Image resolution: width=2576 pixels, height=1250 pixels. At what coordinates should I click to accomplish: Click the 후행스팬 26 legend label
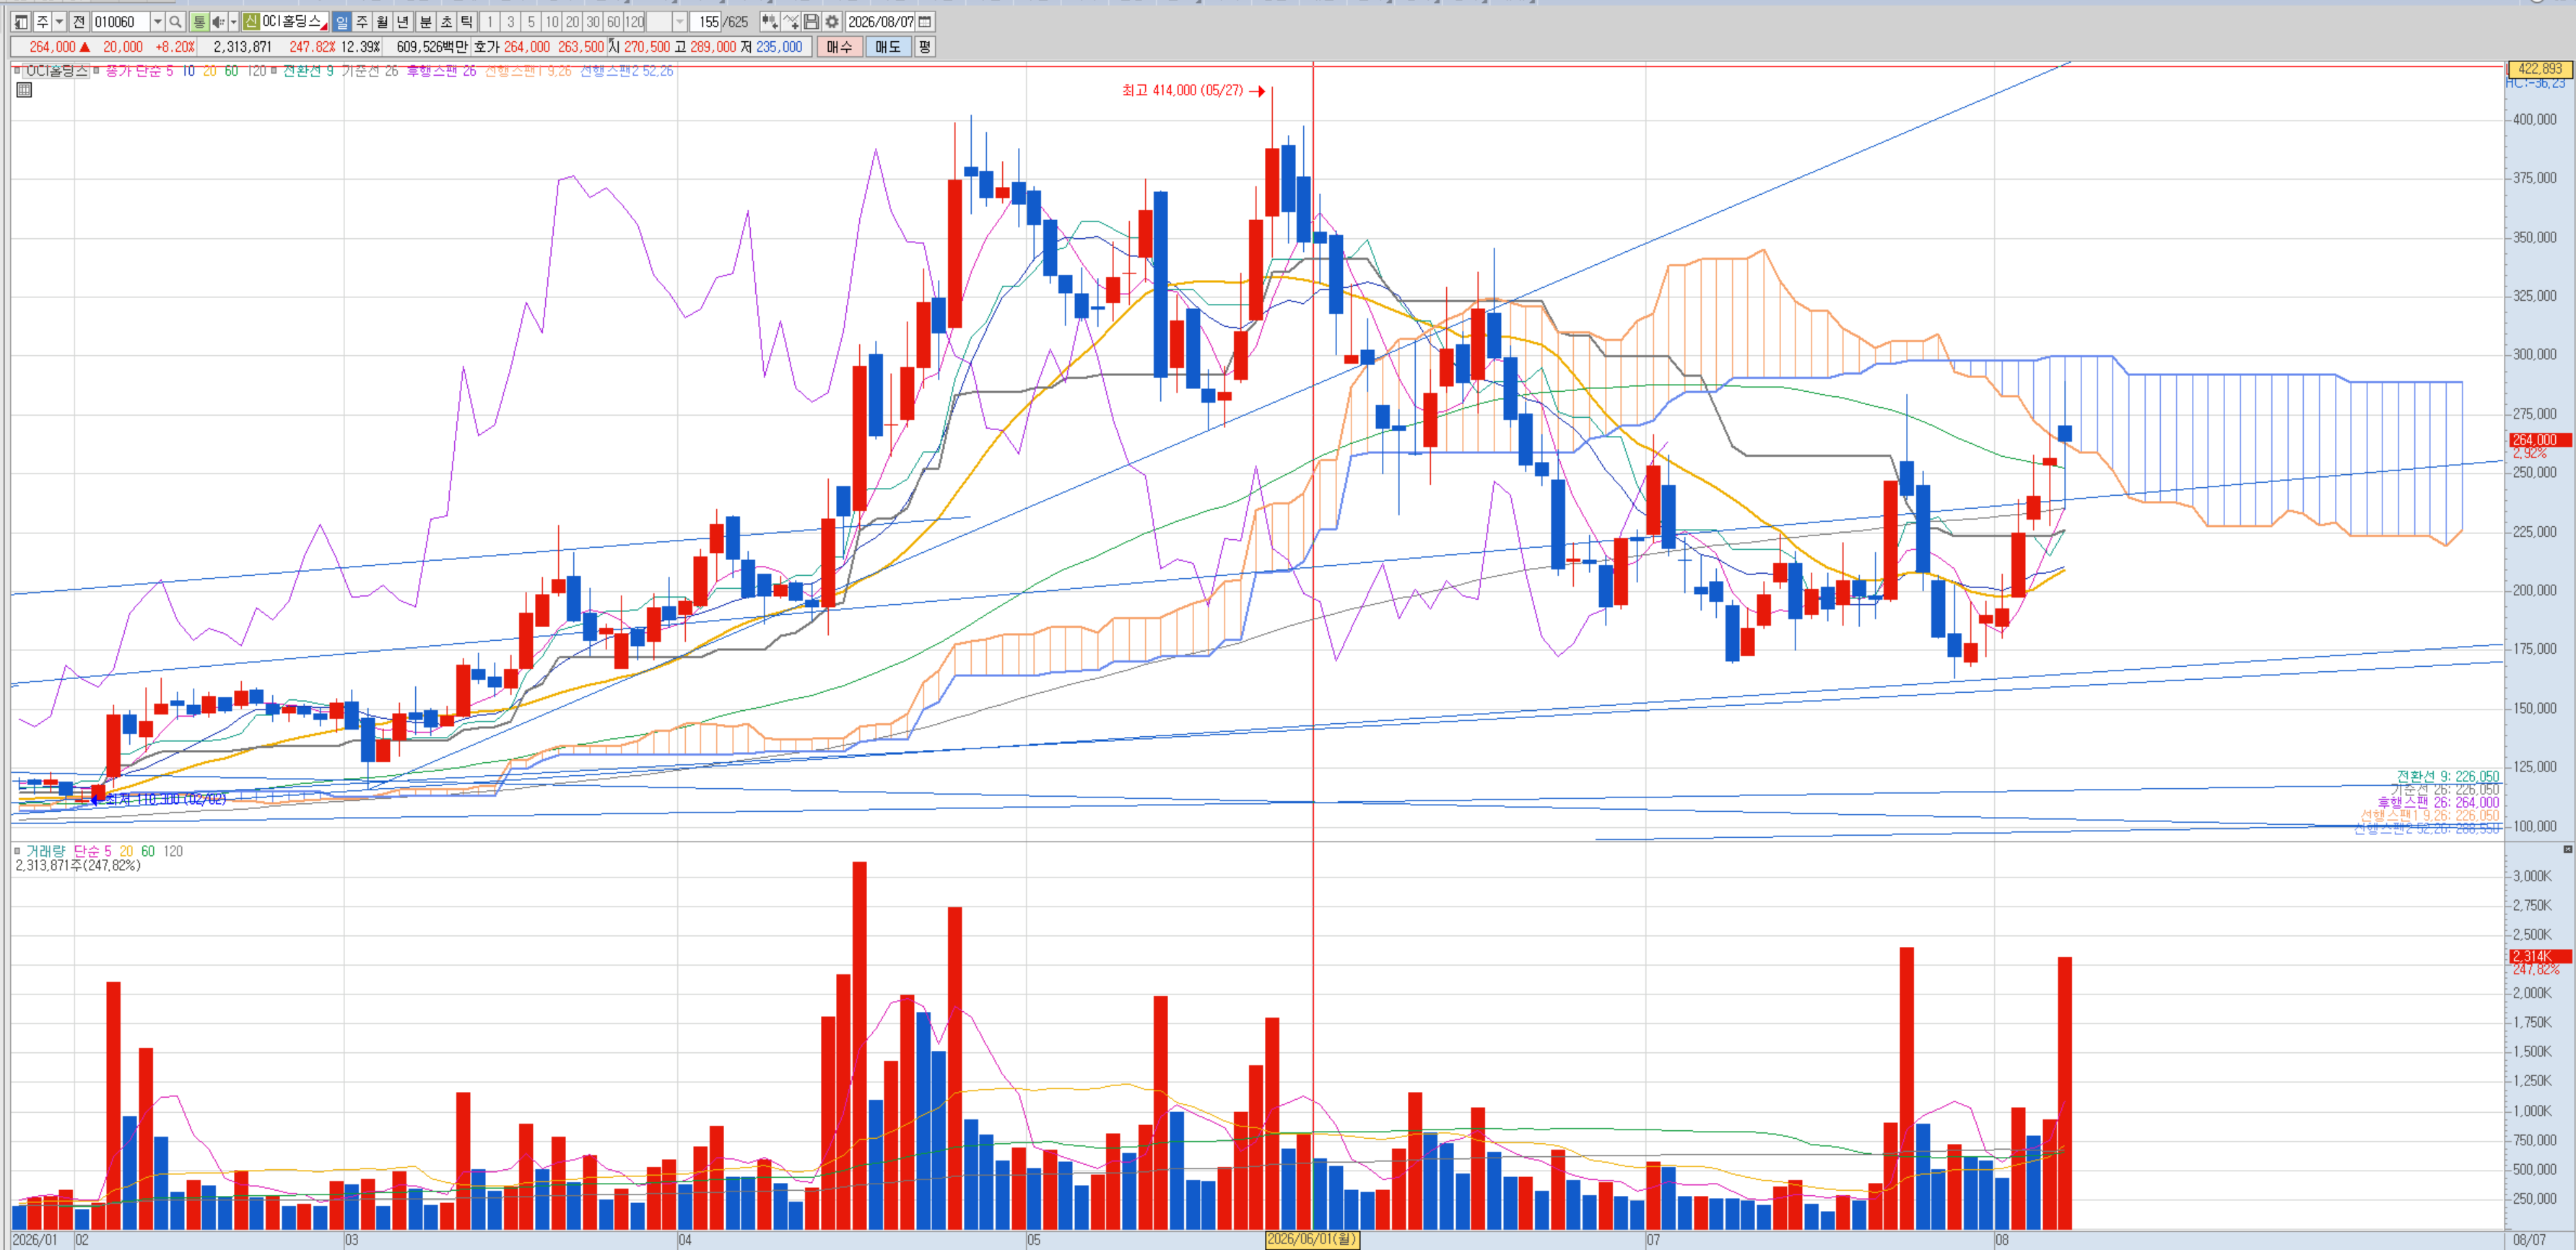click(x=441, y=71)
